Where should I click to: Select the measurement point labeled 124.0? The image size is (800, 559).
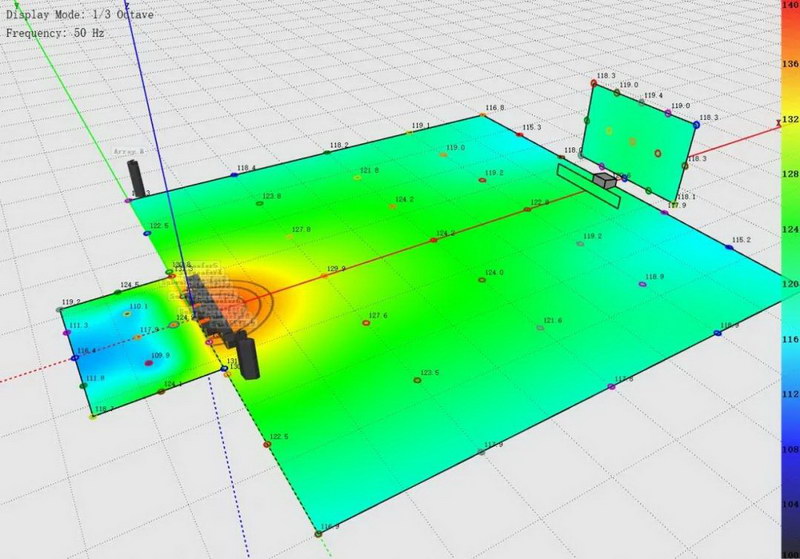point(481,280)
